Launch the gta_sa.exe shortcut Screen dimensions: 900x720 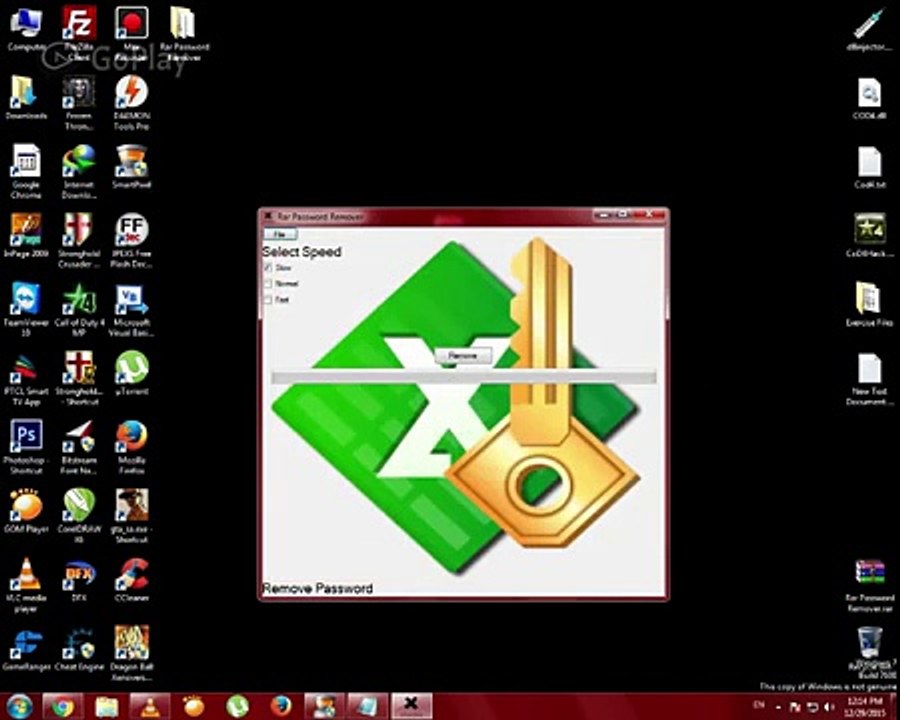(x=131, y=516)
